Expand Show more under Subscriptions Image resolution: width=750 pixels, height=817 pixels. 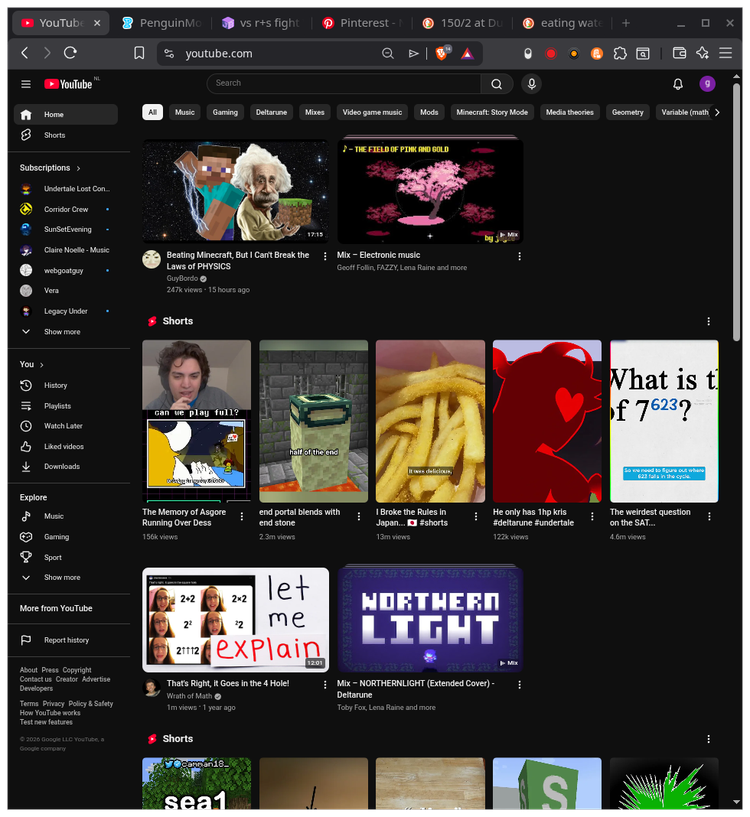(66, 332)
